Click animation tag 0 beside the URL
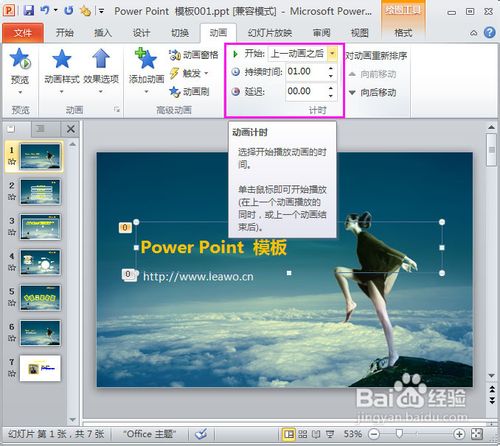The width and height of the screenshot is (500, 446). click(x=129, y=275)
